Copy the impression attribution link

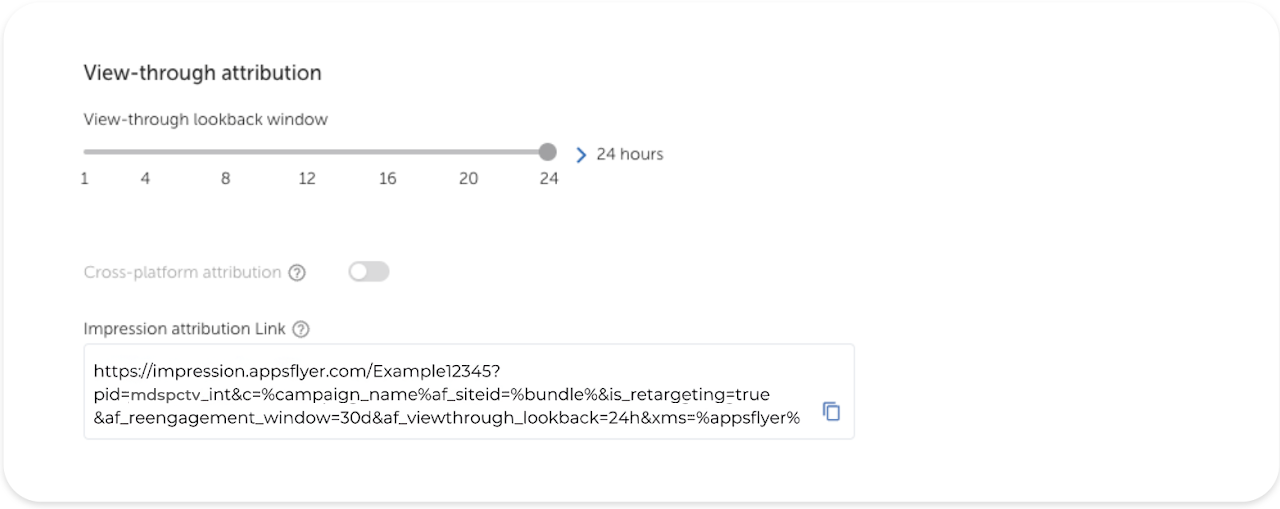coord(831,411)
